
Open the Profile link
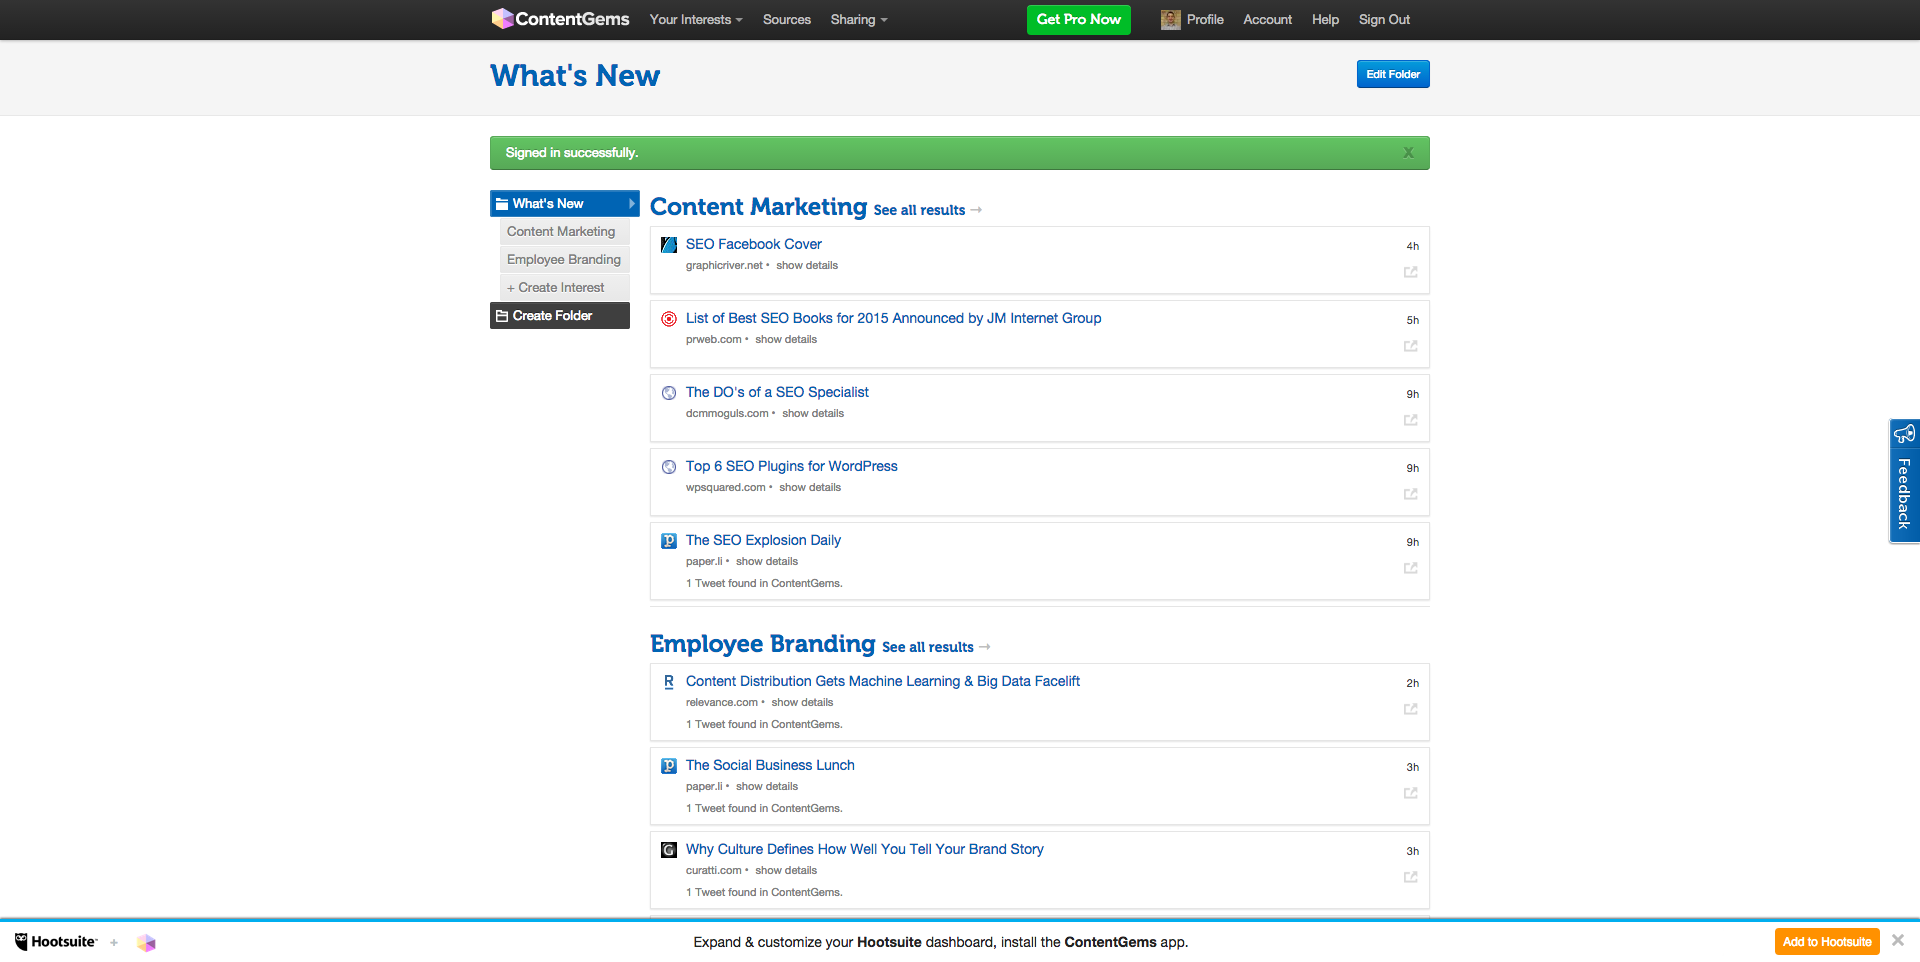[1205, 19]
